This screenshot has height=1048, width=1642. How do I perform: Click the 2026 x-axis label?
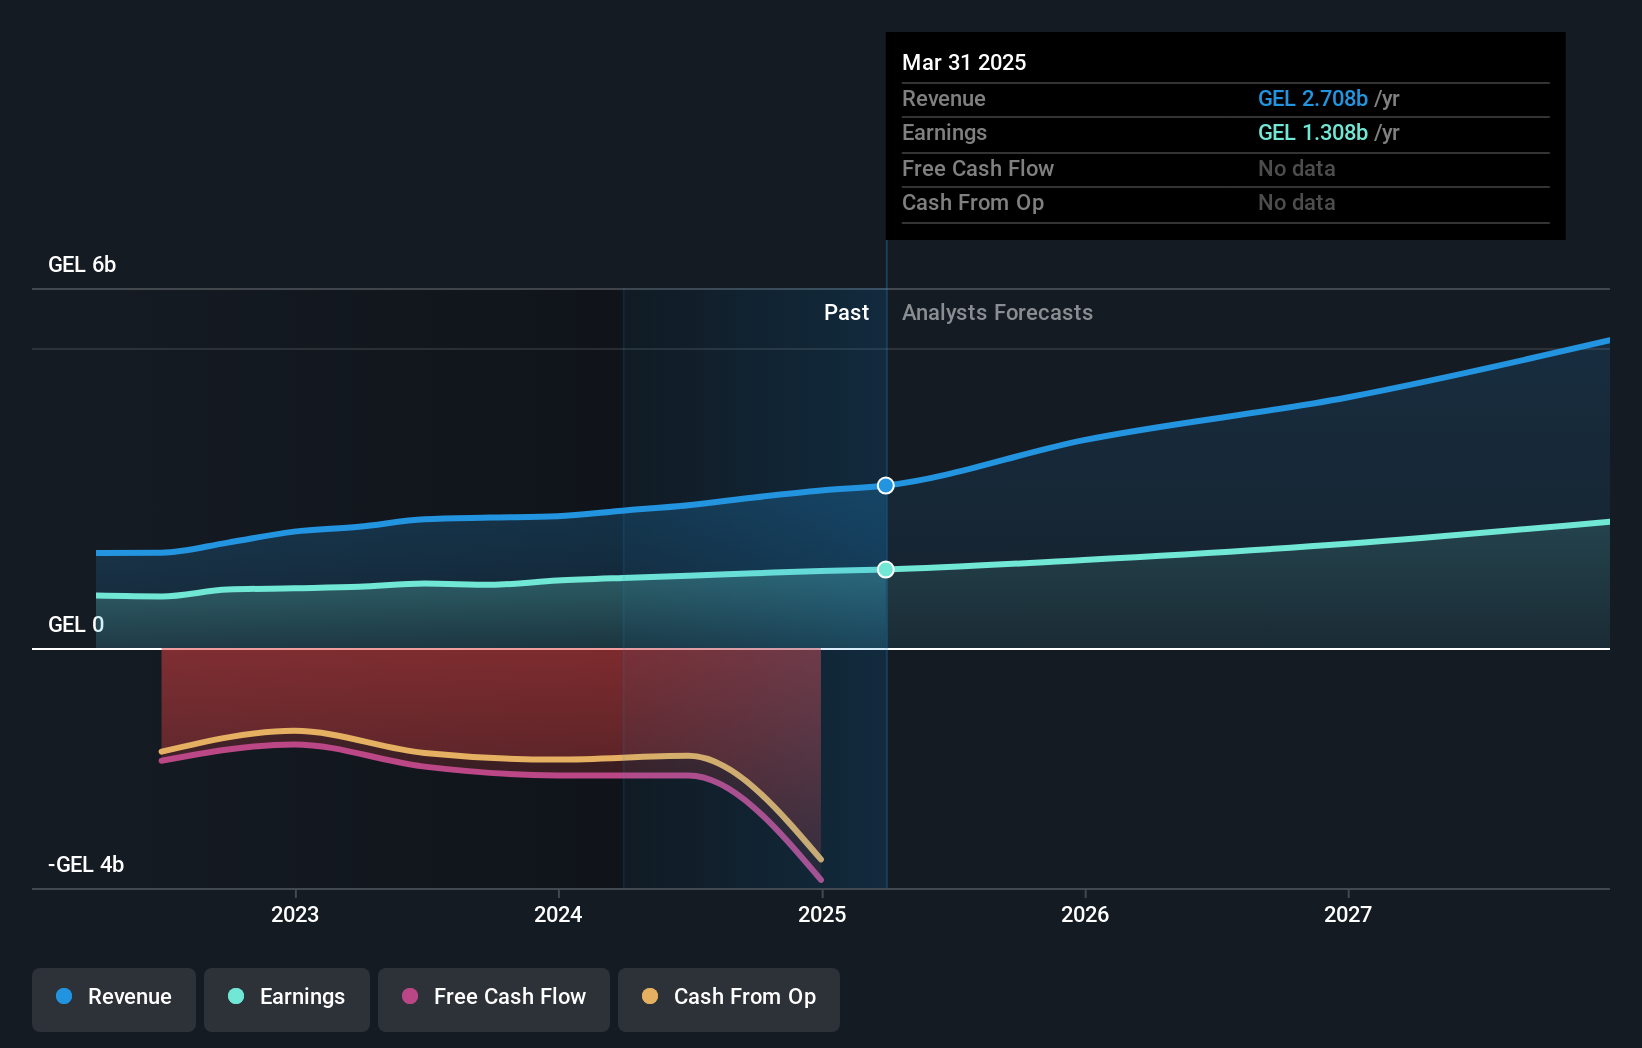pos(1085,915)
